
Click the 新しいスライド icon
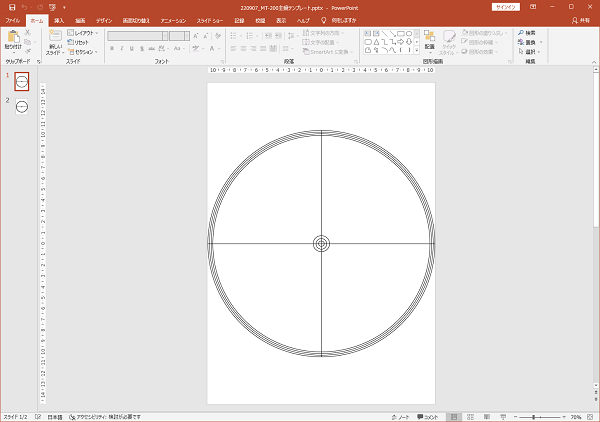[x=55, y=36]
